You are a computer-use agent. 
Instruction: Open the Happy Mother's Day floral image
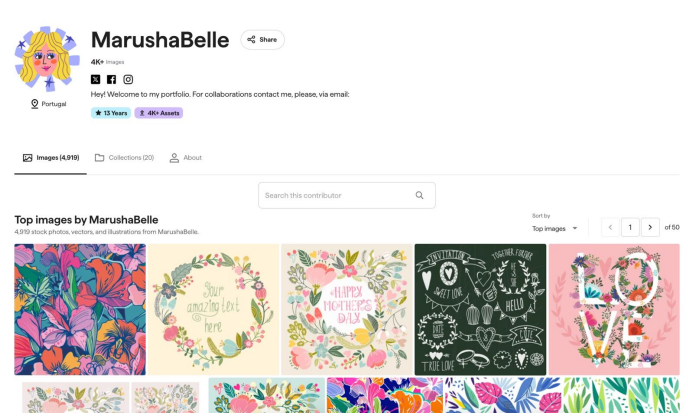click(x=347, y=309)
